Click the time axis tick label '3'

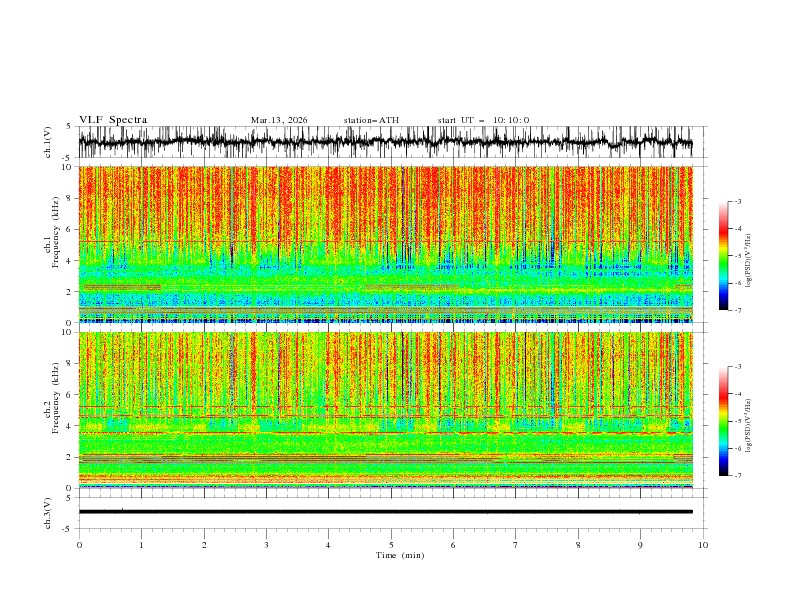[266, 545]
